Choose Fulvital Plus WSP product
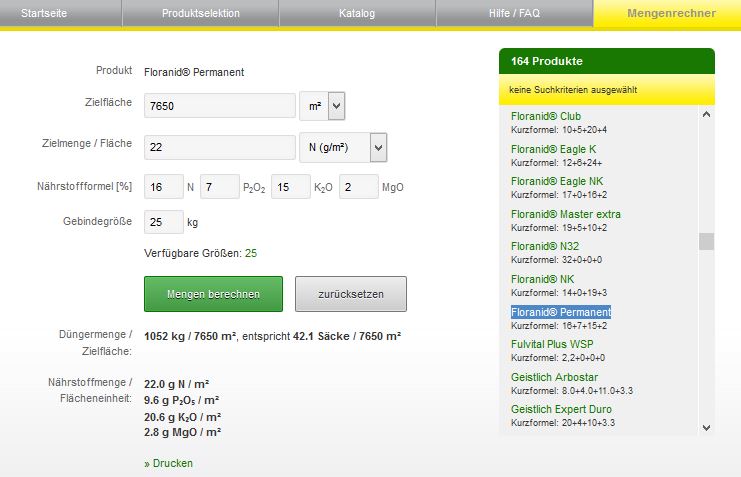This screenshot has height=477, width=741. tap(552, 344)
